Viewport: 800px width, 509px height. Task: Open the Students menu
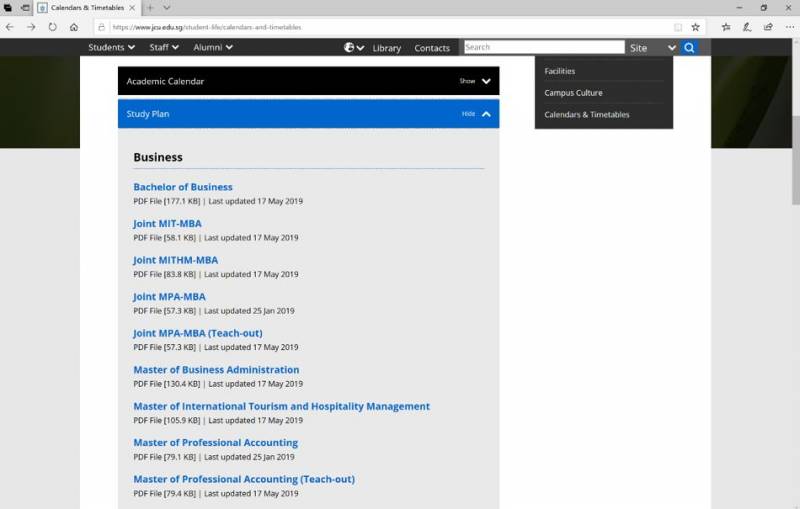[x=111, y=47]
